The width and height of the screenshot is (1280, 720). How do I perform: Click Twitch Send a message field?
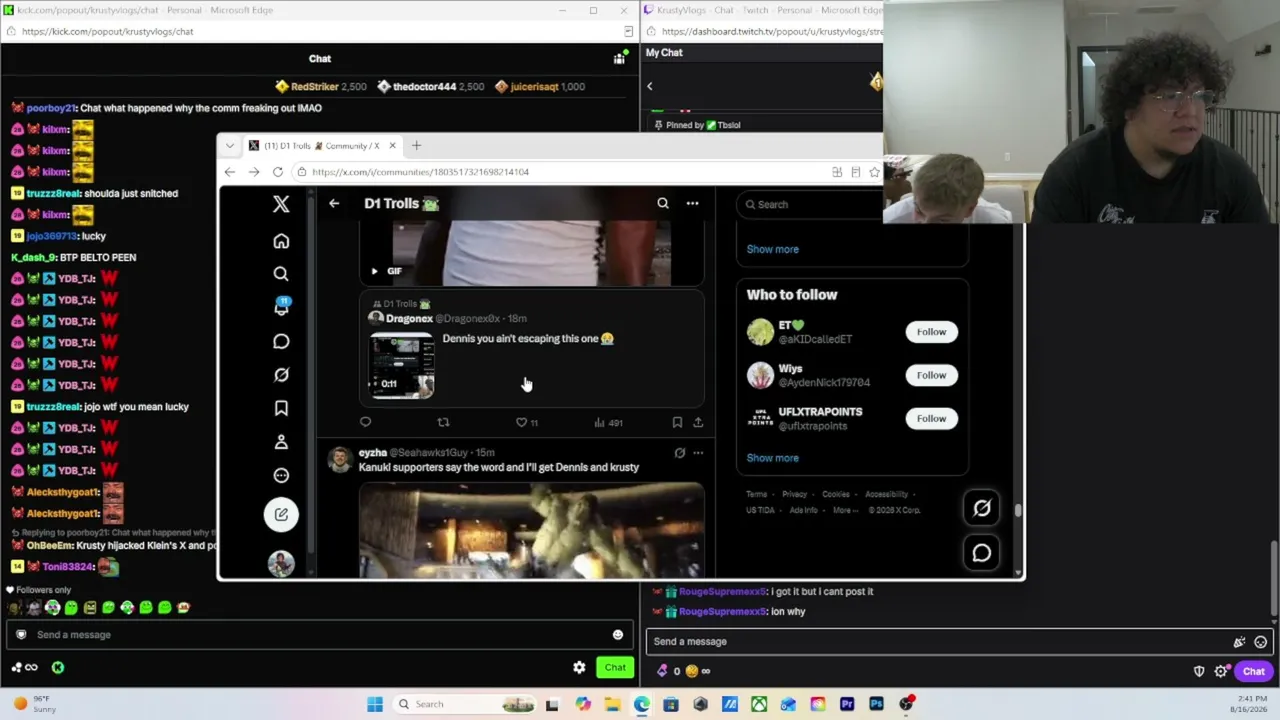(960, 642)
